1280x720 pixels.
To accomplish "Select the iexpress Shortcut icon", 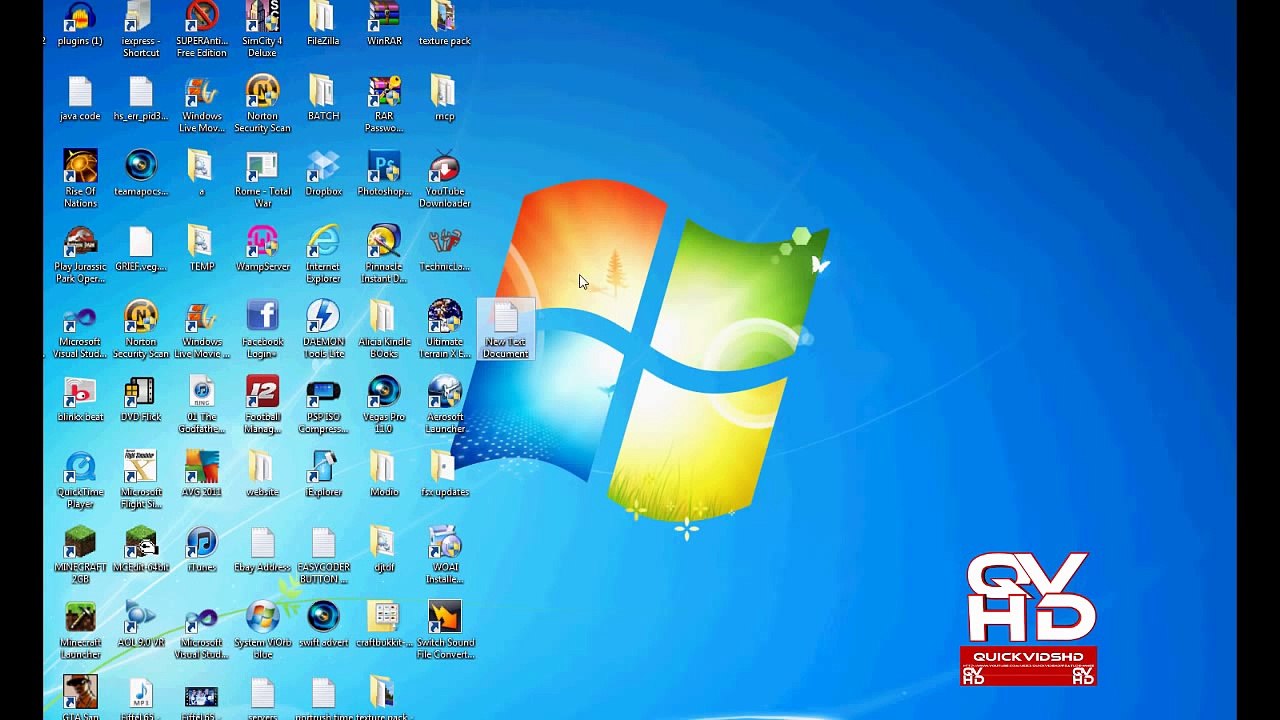I will 141,29.
